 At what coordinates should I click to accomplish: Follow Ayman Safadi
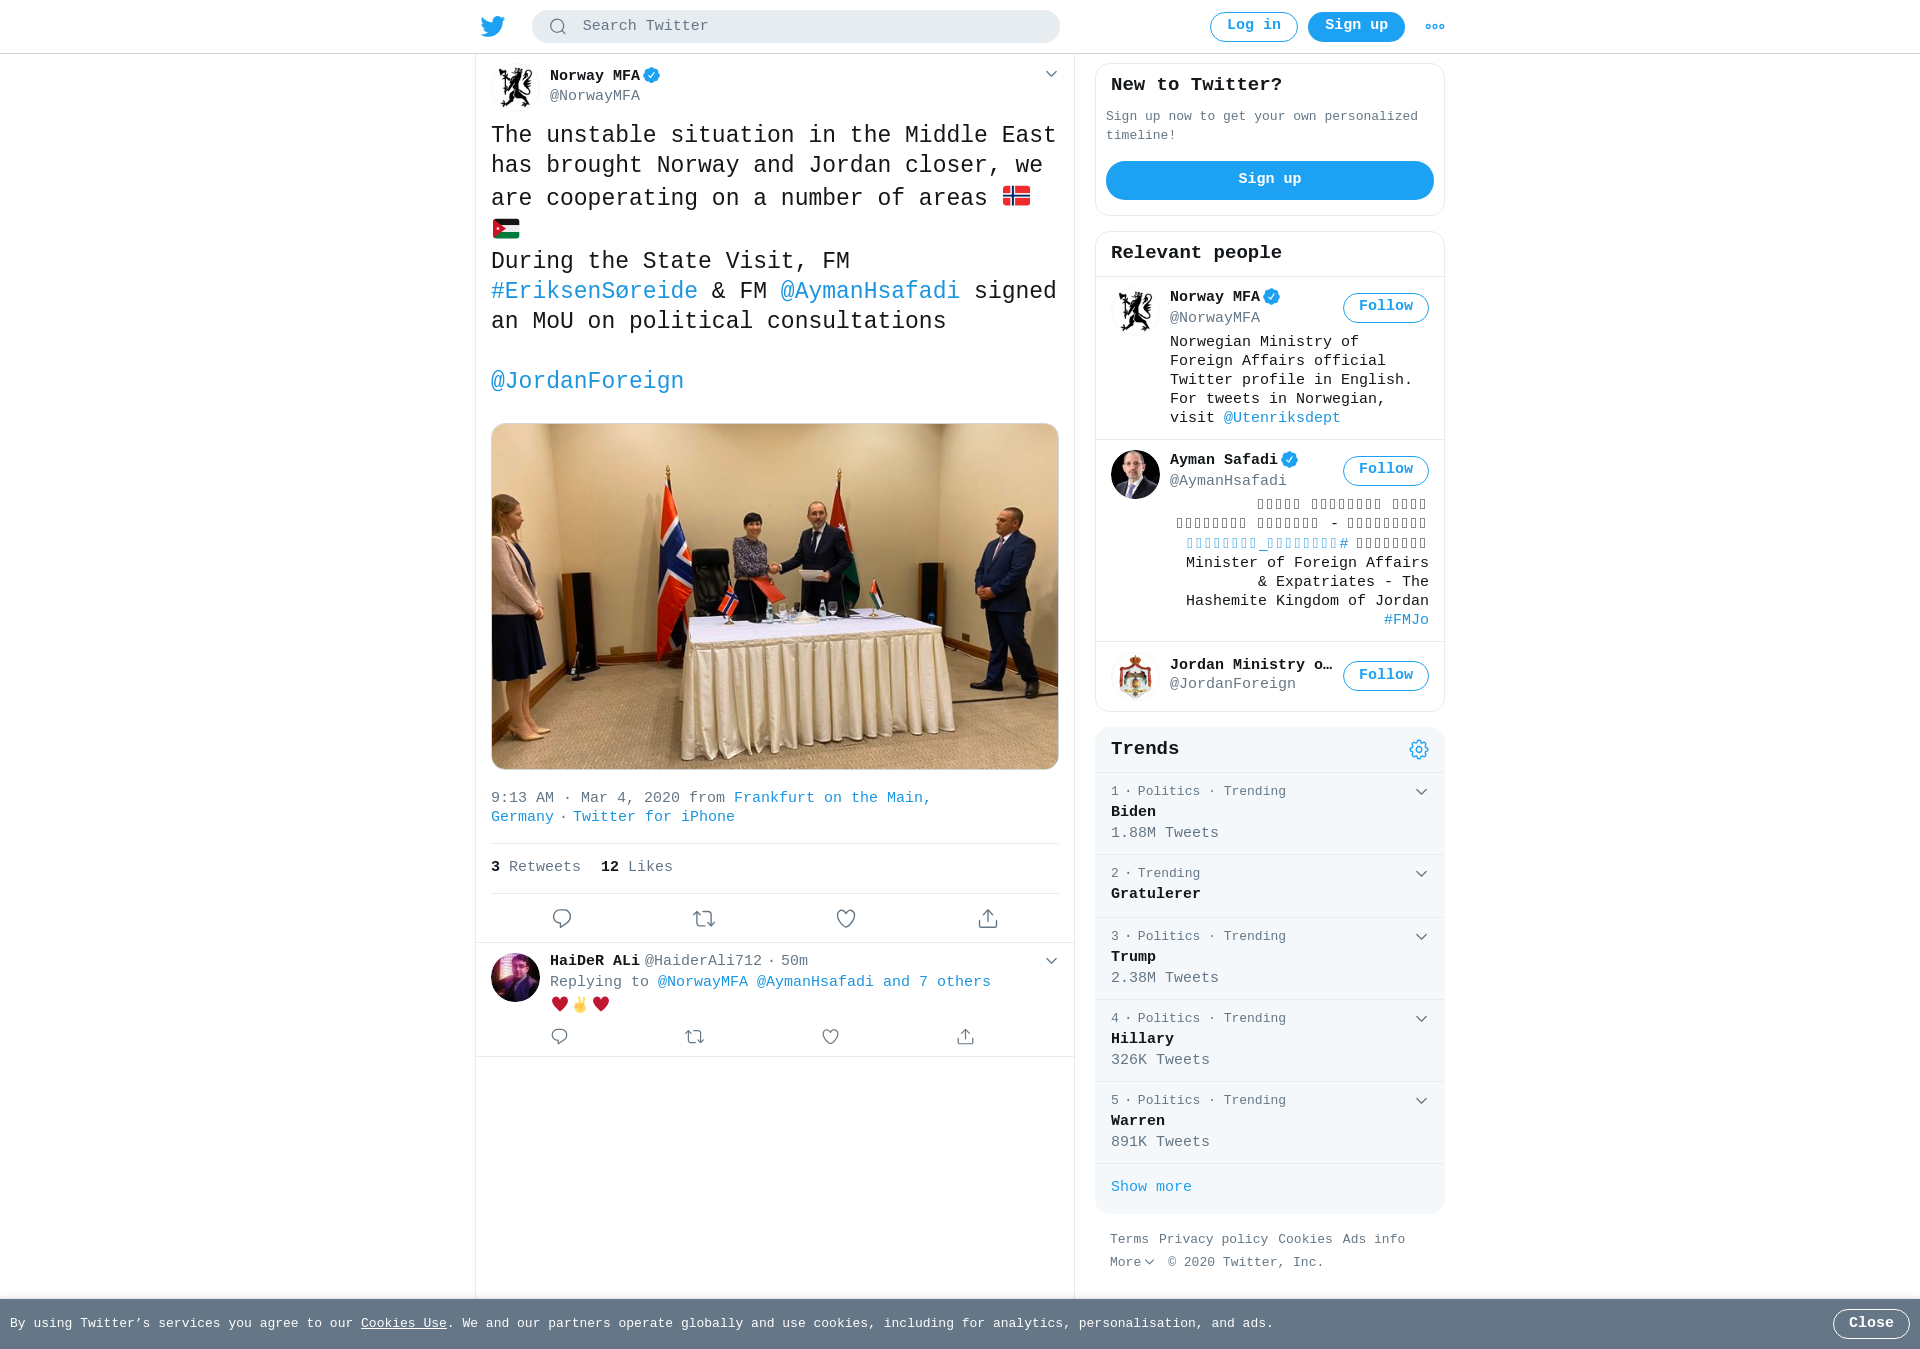1385,470
